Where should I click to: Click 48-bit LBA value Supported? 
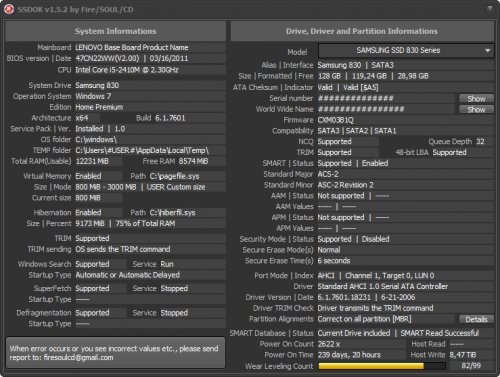[449, 153]
